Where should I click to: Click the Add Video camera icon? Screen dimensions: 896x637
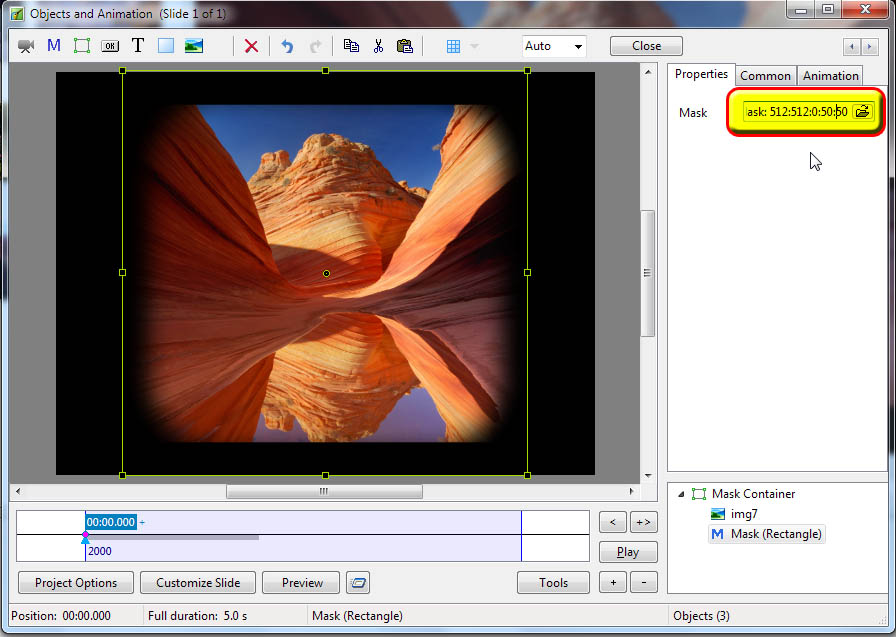[x=26, y=46]
